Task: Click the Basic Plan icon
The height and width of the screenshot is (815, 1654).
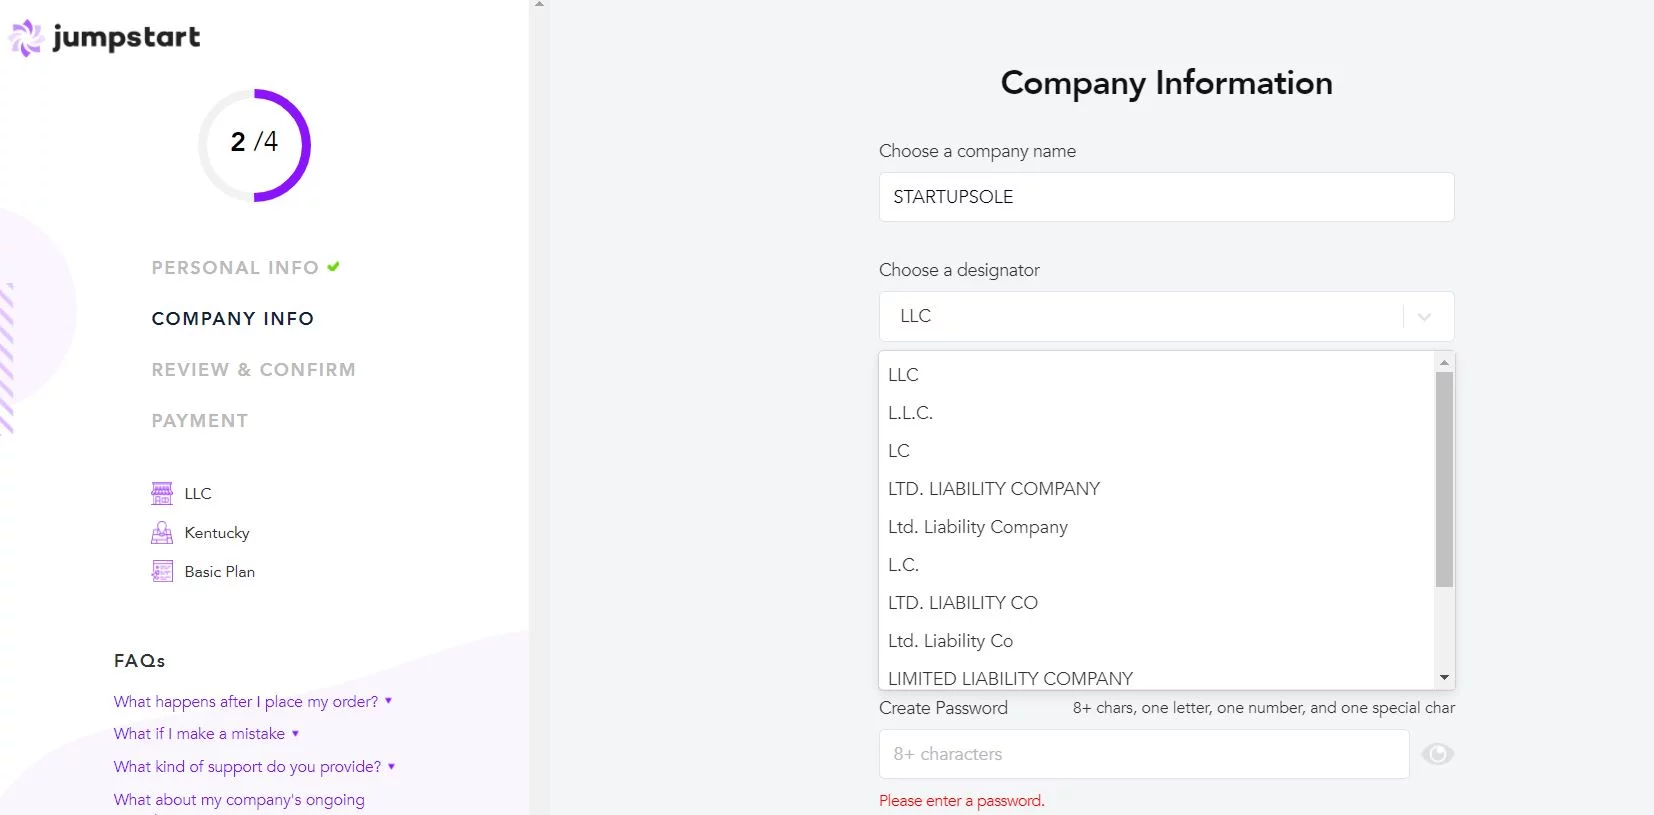Action: click(x=162, y=572)
